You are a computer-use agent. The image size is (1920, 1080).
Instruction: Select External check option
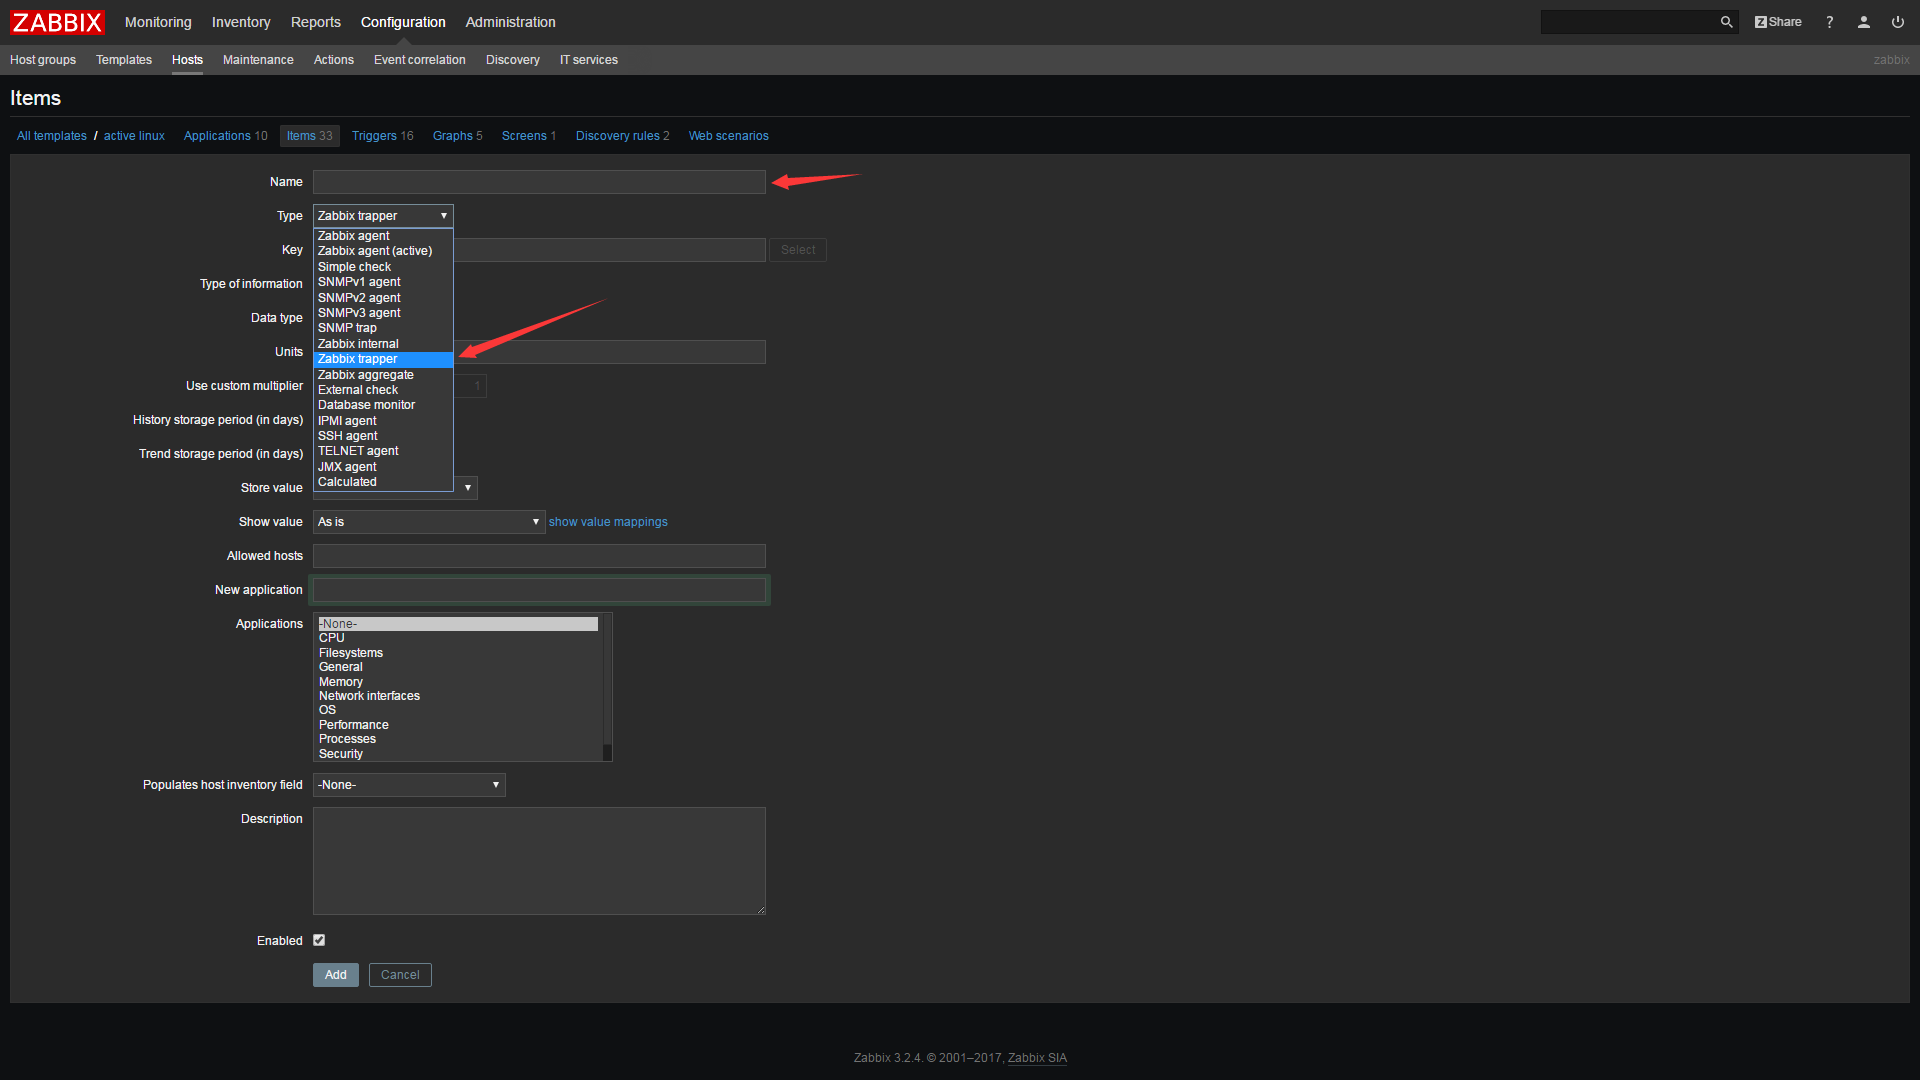click(383, 390)
